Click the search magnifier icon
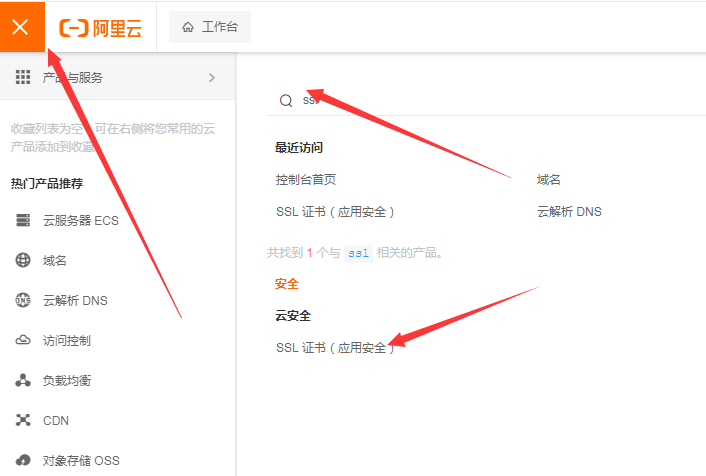The image size is (706, 476). click(x=286, y=100)
